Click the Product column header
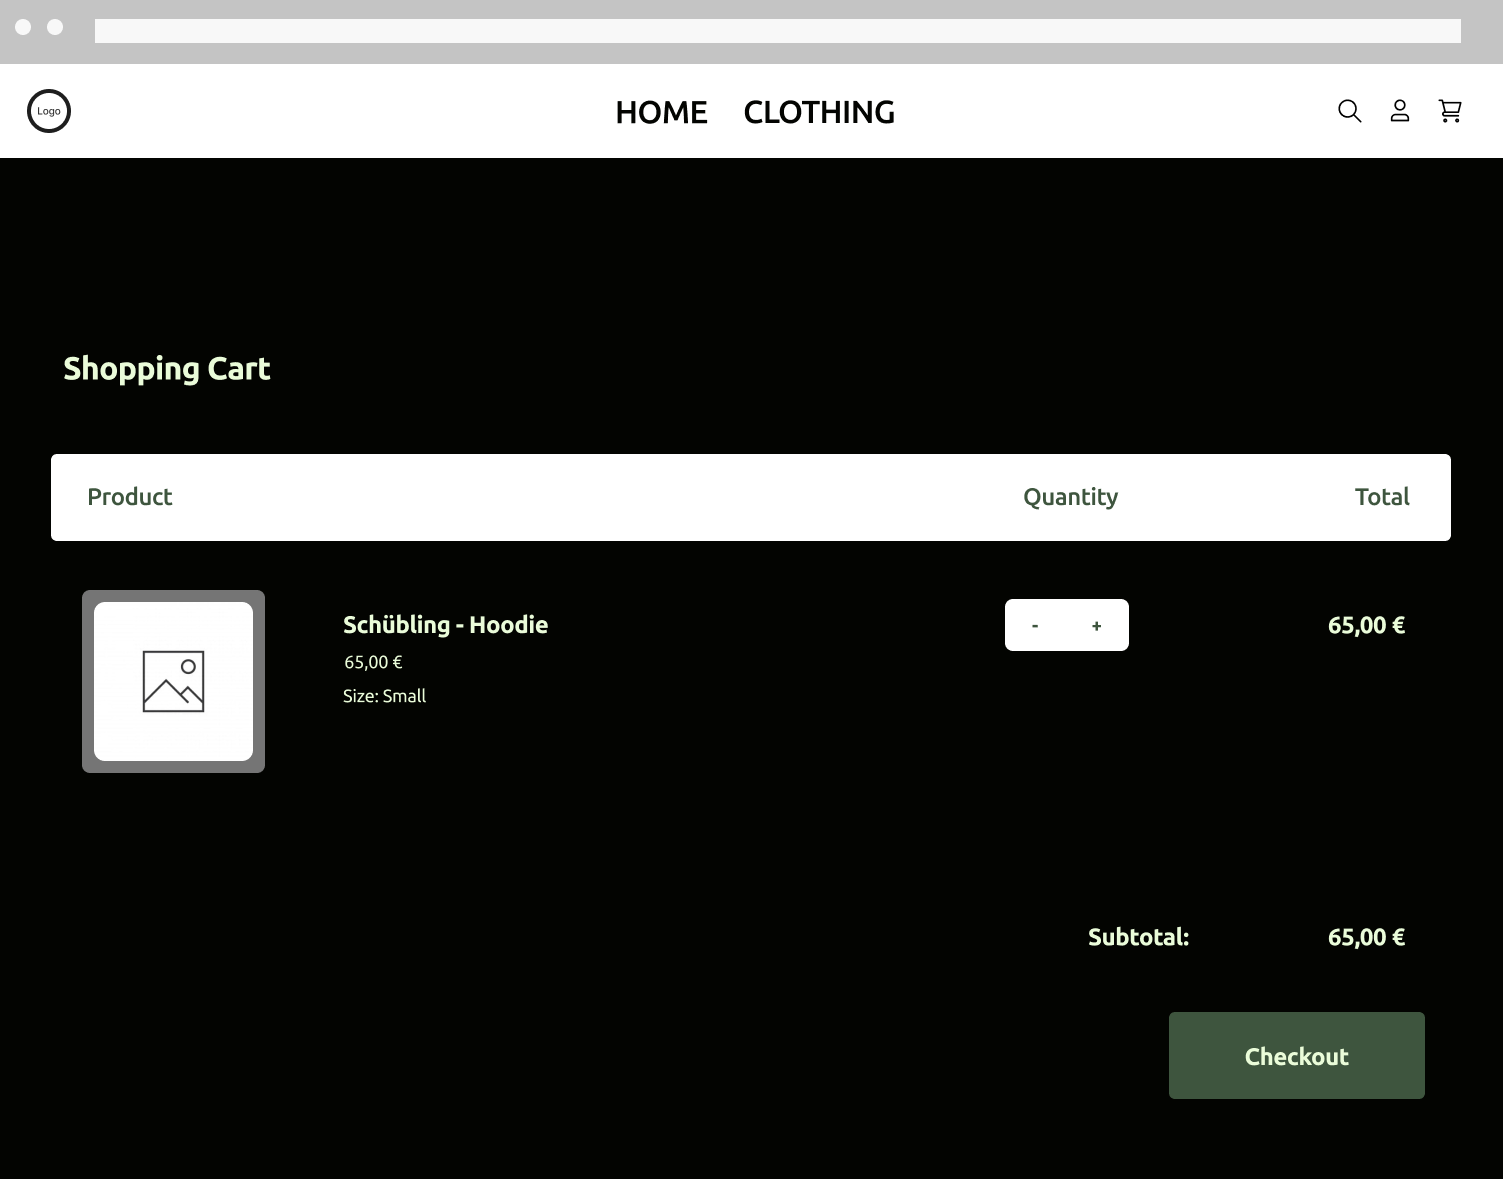The image size is (1503, 1179). tap(129, 497)
